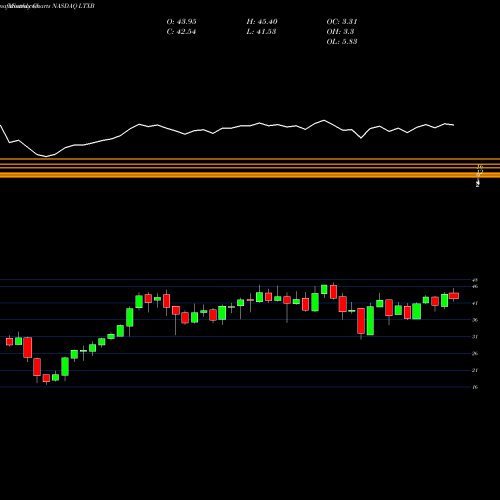Click the "OL: 5.83" reading

342,42
